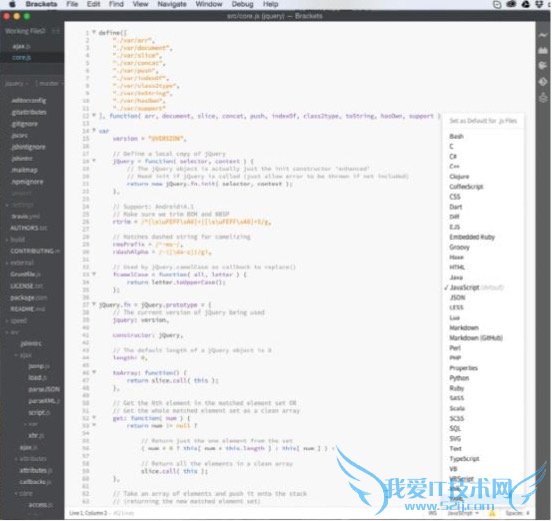Choose TypeScript from the language list
552x521 pixels.
pyautogui.click(x=464, y=459)
